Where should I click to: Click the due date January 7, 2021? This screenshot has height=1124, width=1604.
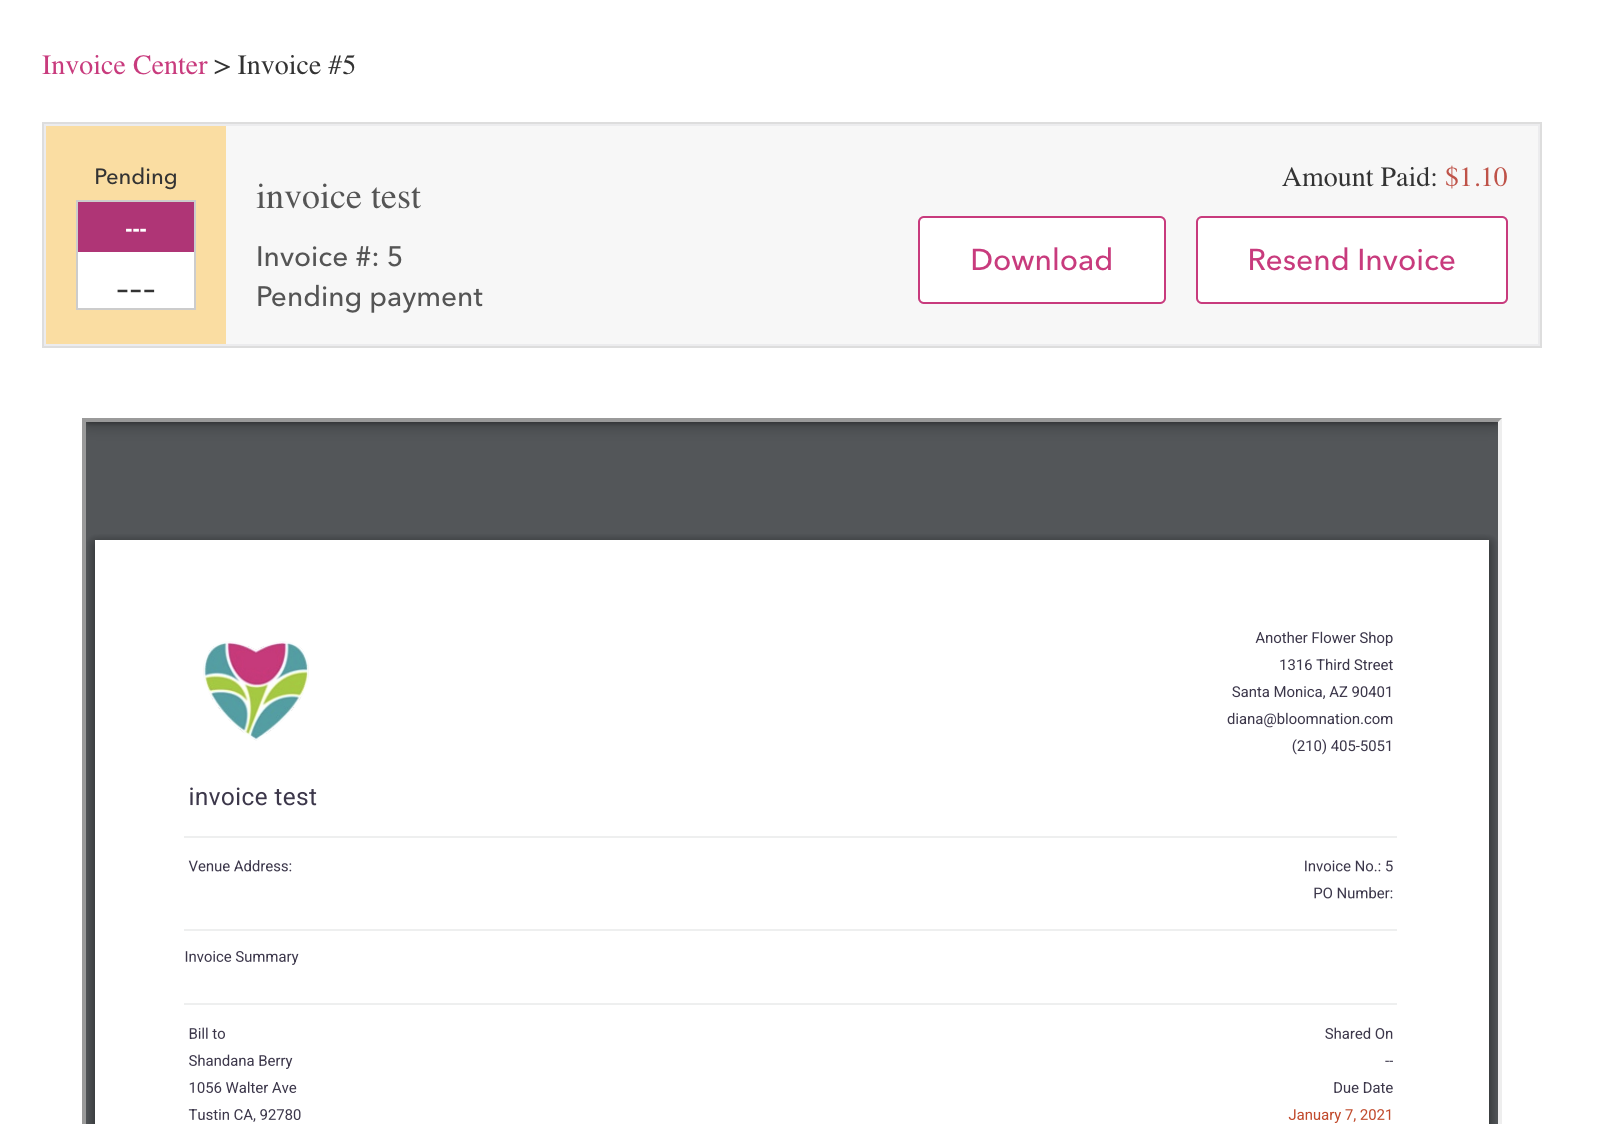coord(1340,1115)
